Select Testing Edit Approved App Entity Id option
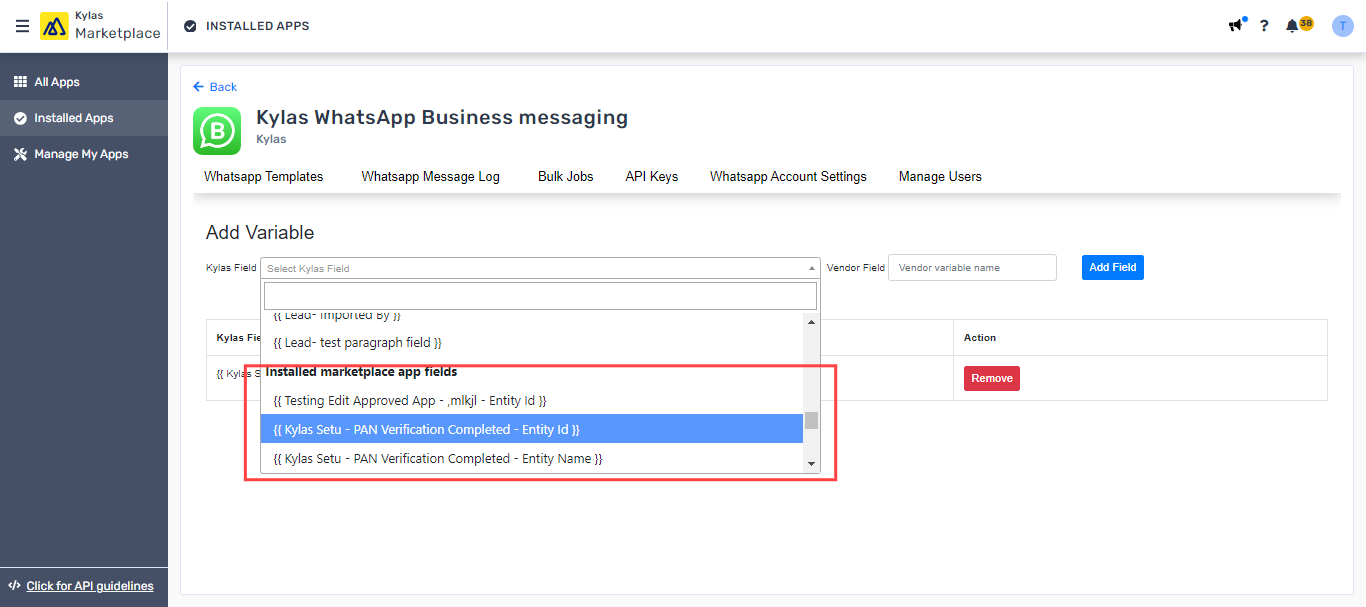Image resolution: width=1366 pixels, height=607 pixels. tap(532, 401)
